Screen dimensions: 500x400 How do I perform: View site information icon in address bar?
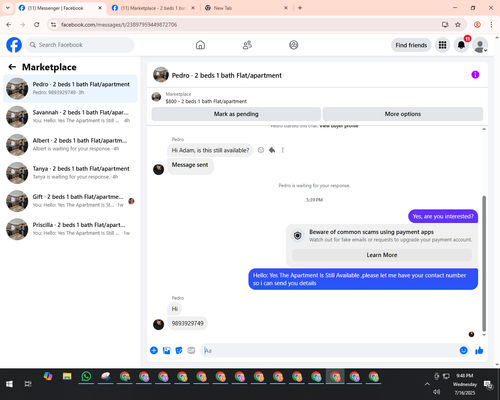[x=53, y=25]
